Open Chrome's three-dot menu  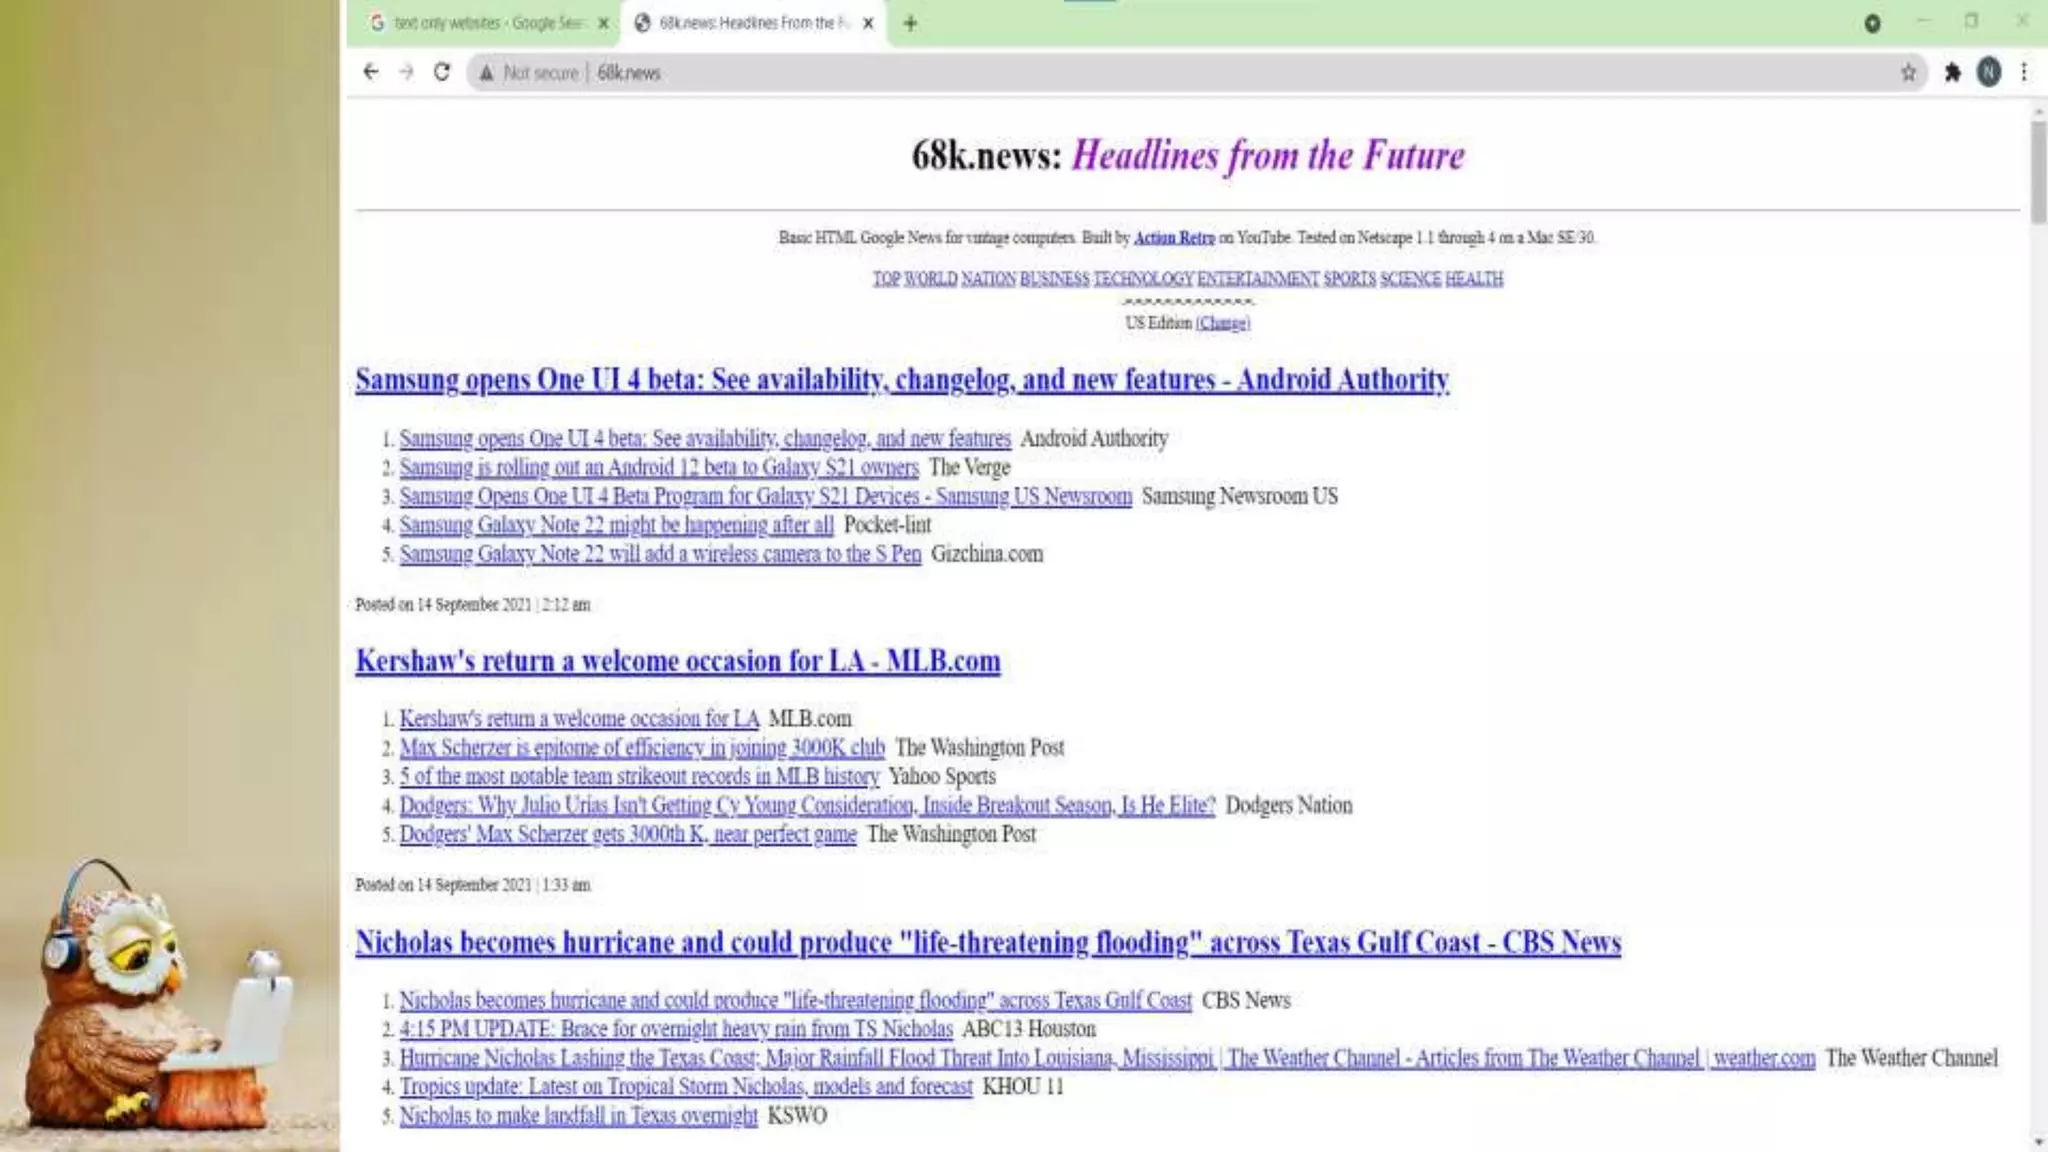pos(2024,72)
